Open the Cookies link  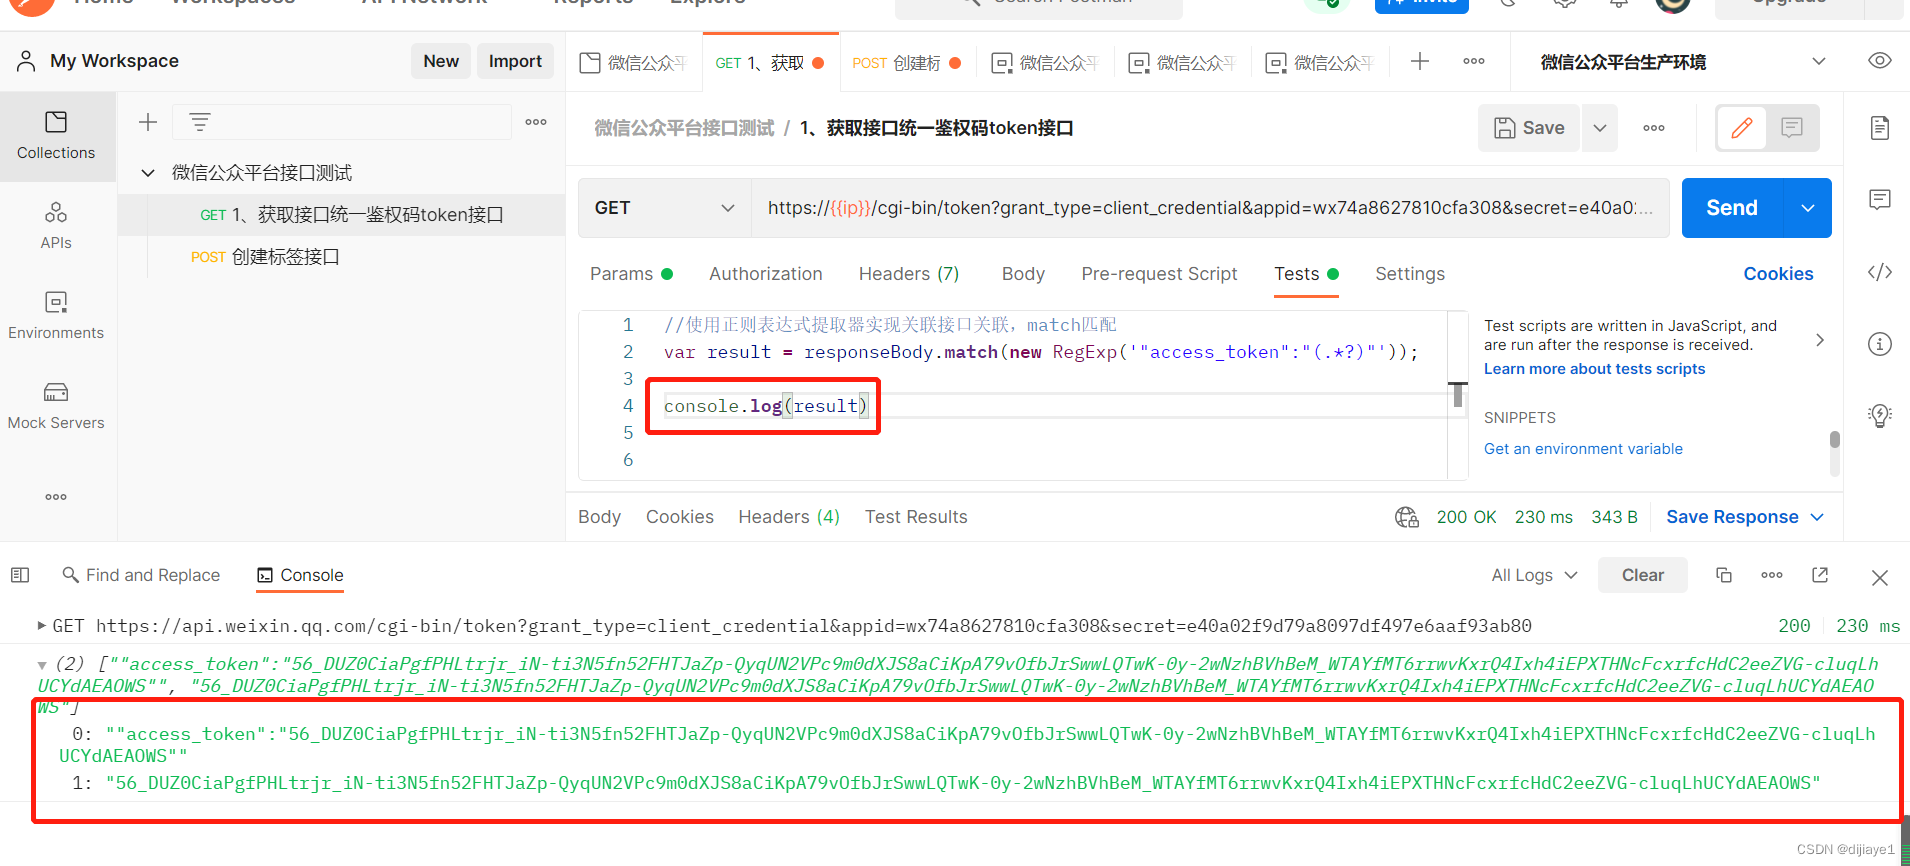point(1778,274)
